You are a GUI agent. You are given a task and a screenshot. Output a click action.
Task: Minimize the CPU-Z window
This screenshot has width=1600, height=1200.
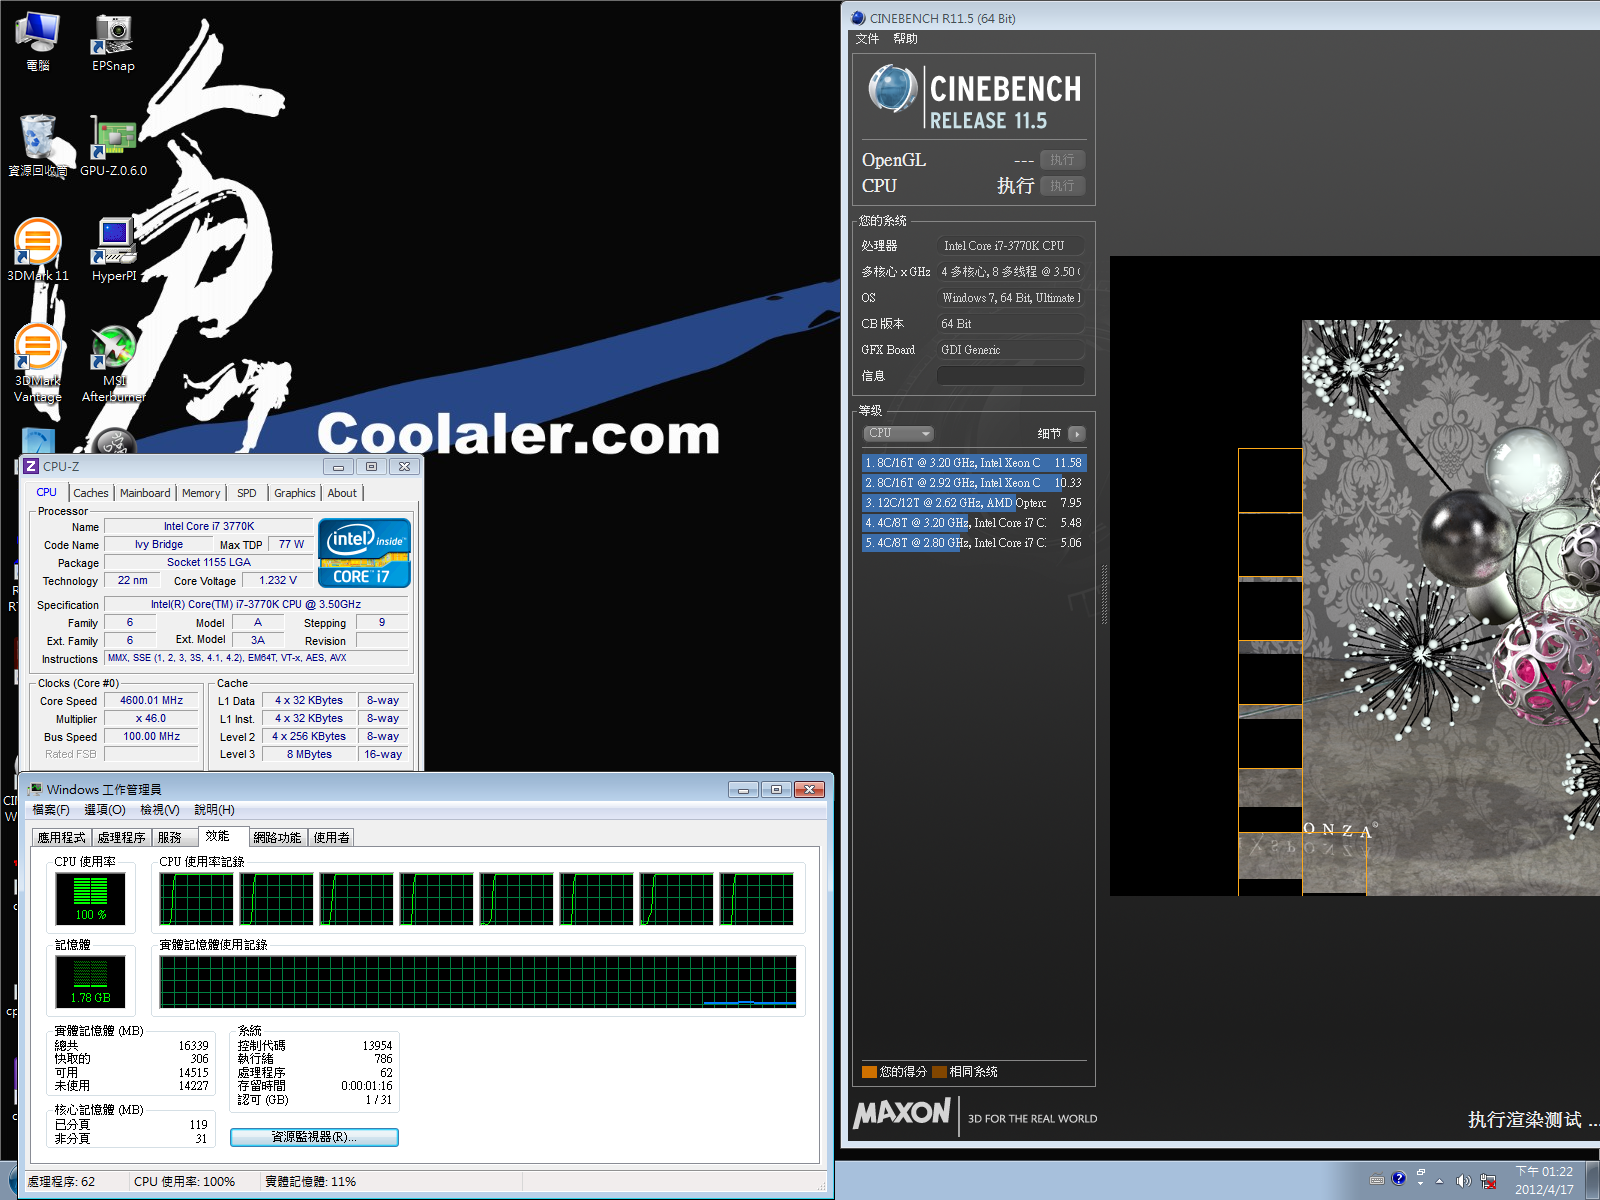pyautogui.click(x=338, y=467)
